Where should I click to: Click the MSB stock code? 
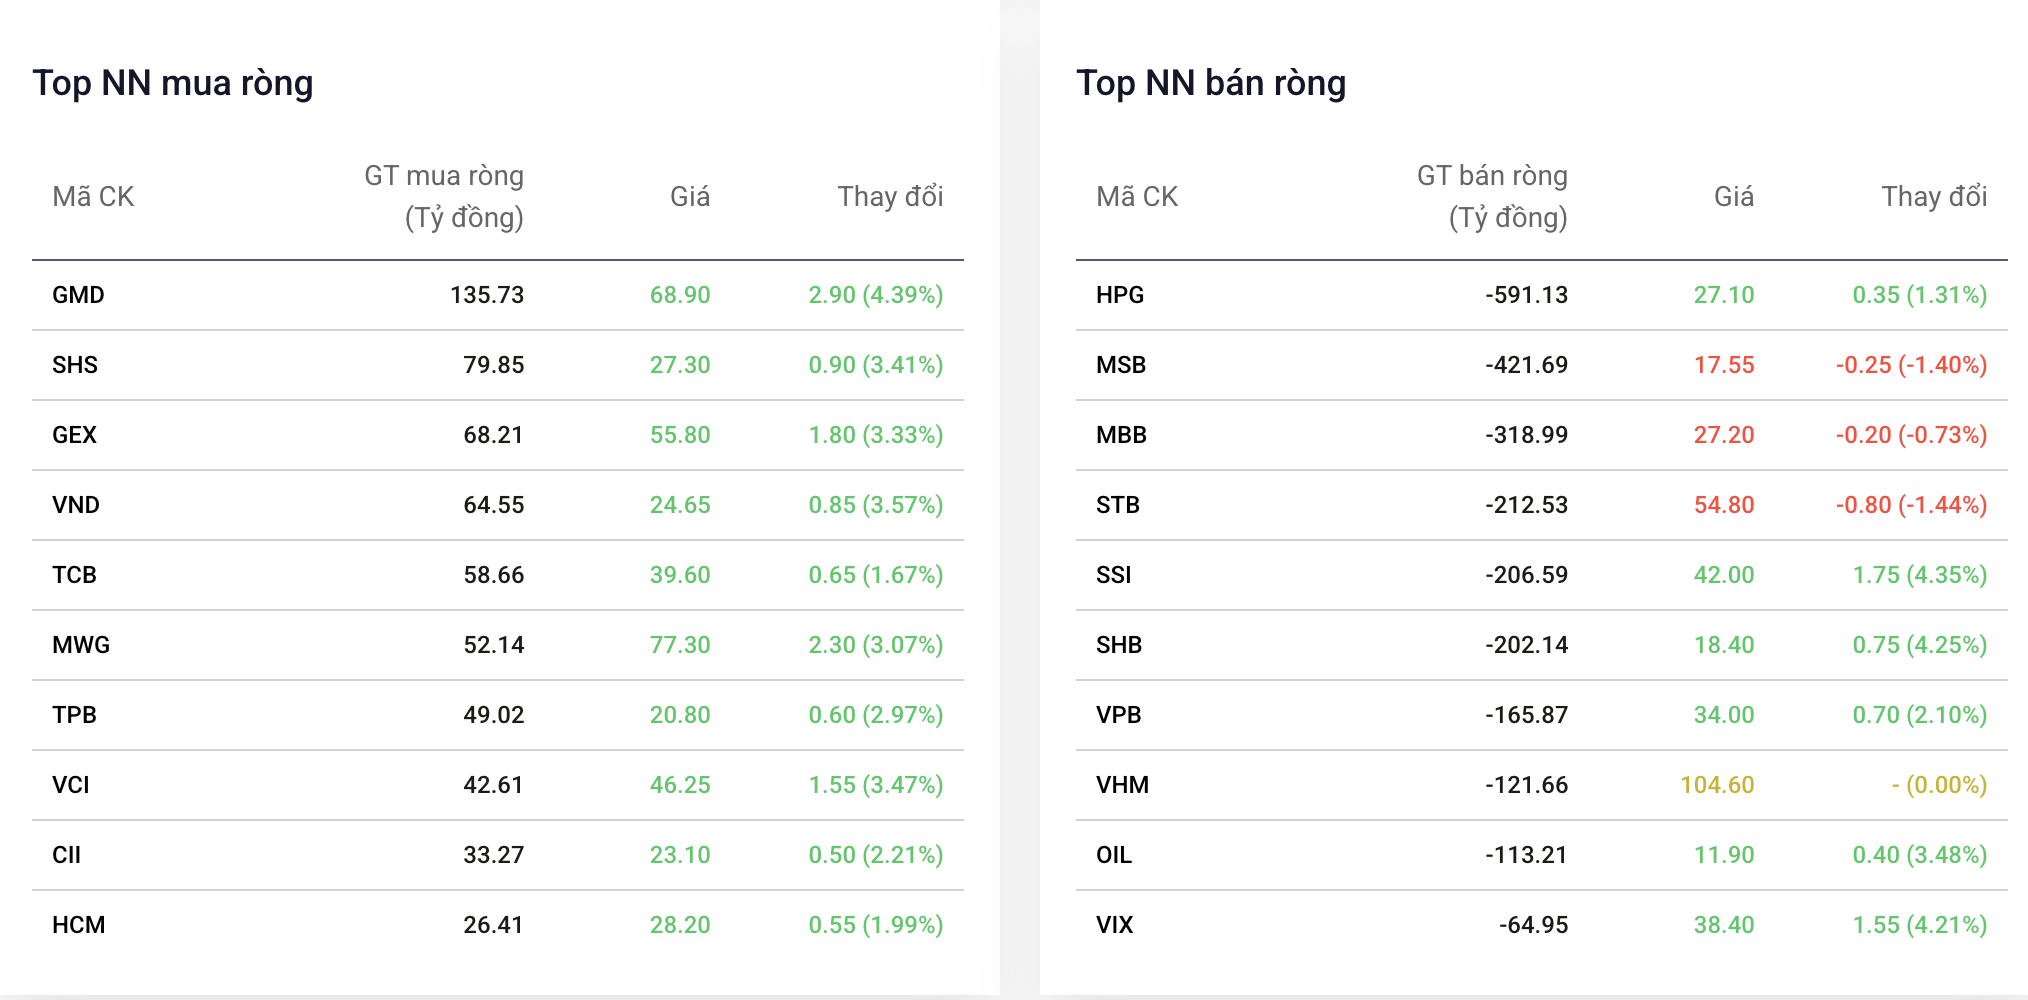tap(1121, 365)
